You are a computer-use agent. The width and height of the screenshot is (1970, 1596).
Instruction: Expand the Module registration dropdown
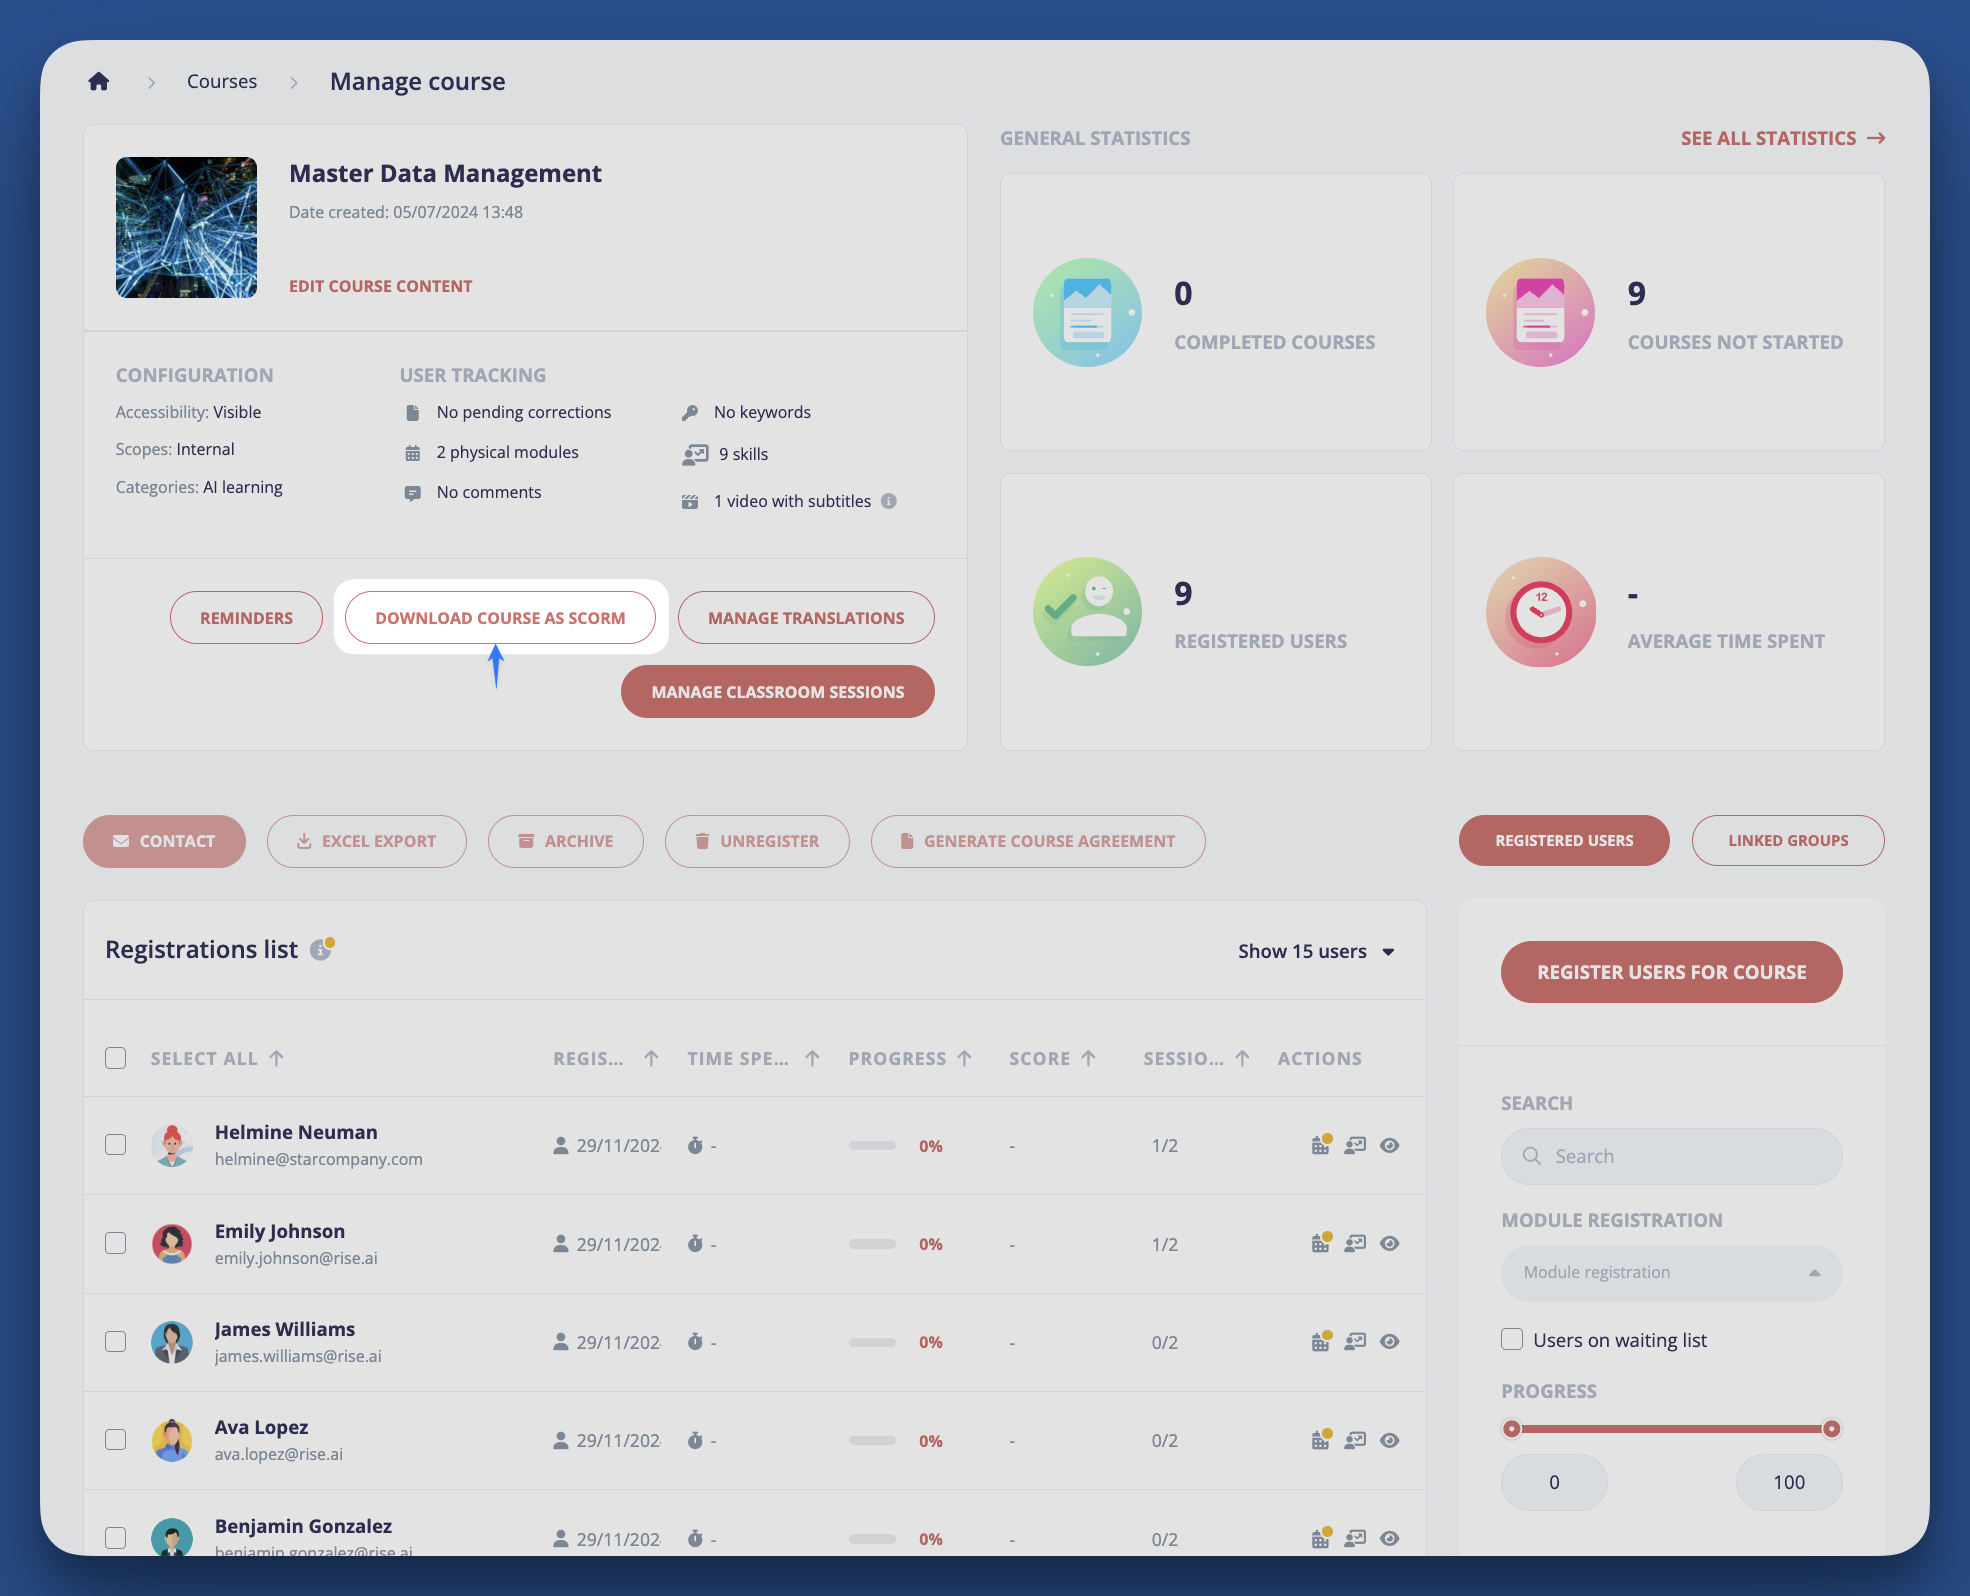1671,1272
